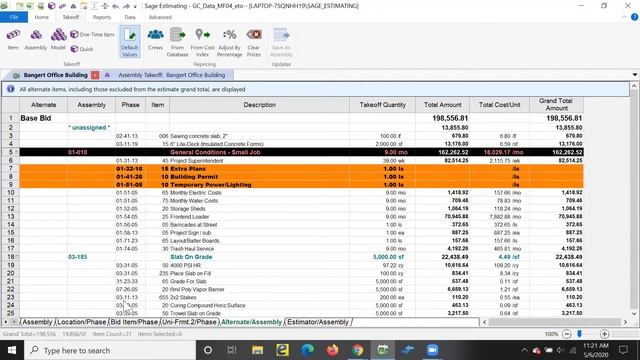Click the zoom in plus button
Image resolution: width=640 pixels, height=360 pixels.
click(x=604, y=334)
